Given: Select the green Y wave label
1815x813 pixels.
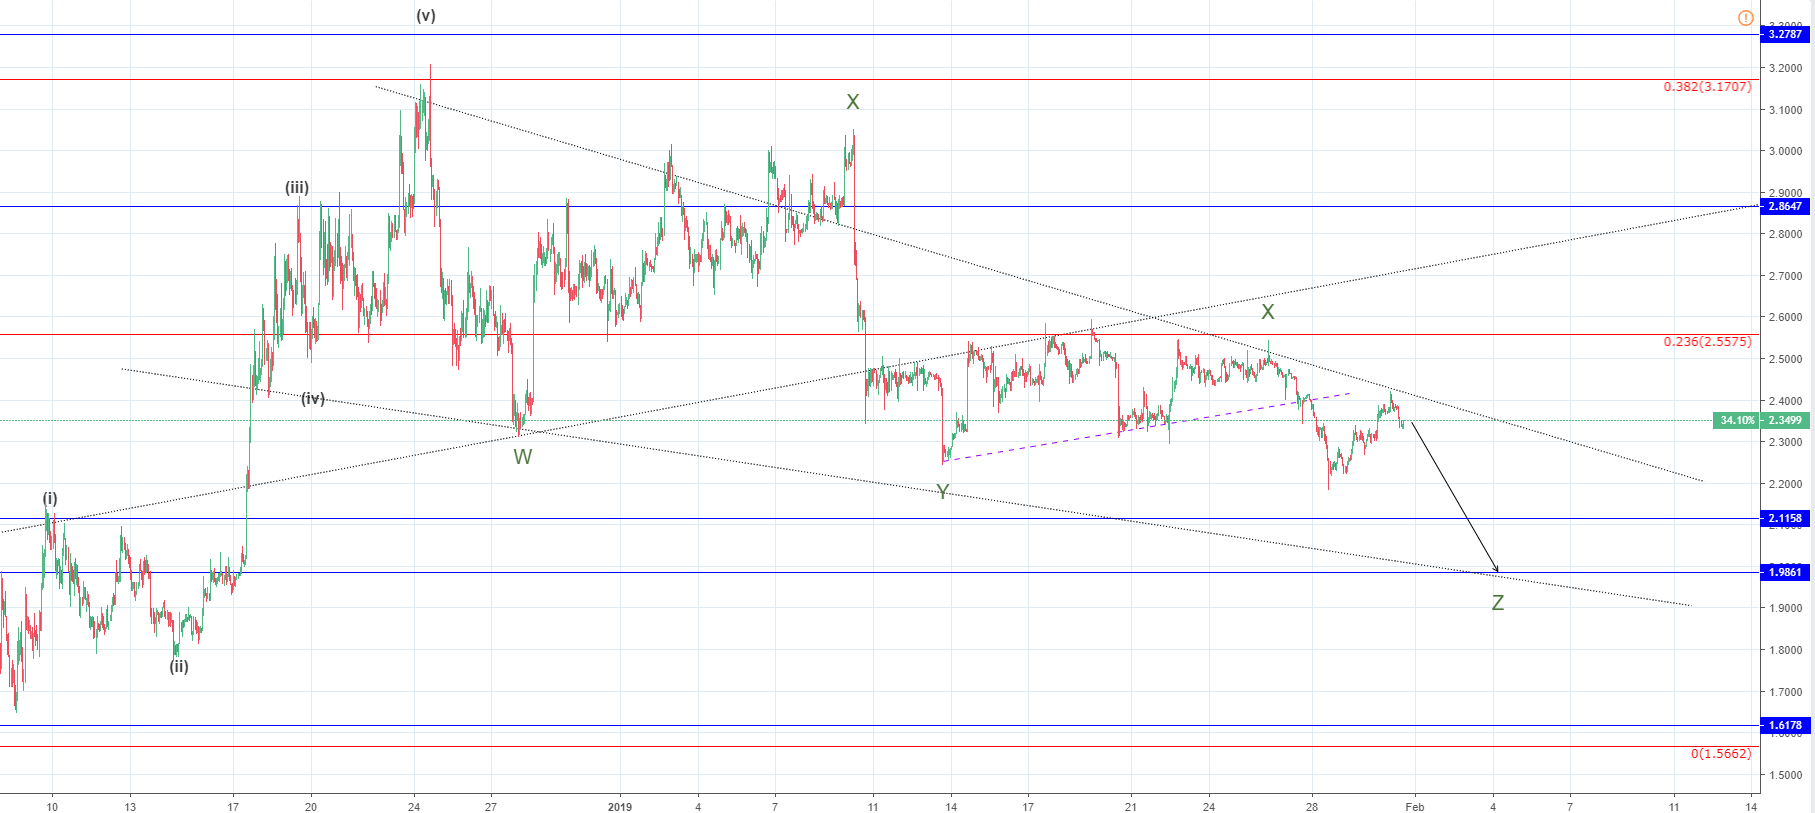Looking at the screenshot, I should [x=942, y=491].
